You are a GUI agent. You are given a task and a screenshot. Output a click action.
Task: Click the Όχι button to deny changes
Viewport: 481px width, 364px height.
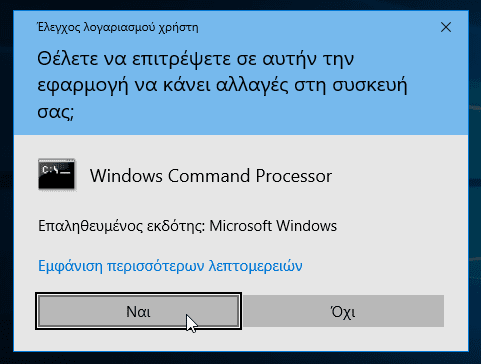[343, 312]
